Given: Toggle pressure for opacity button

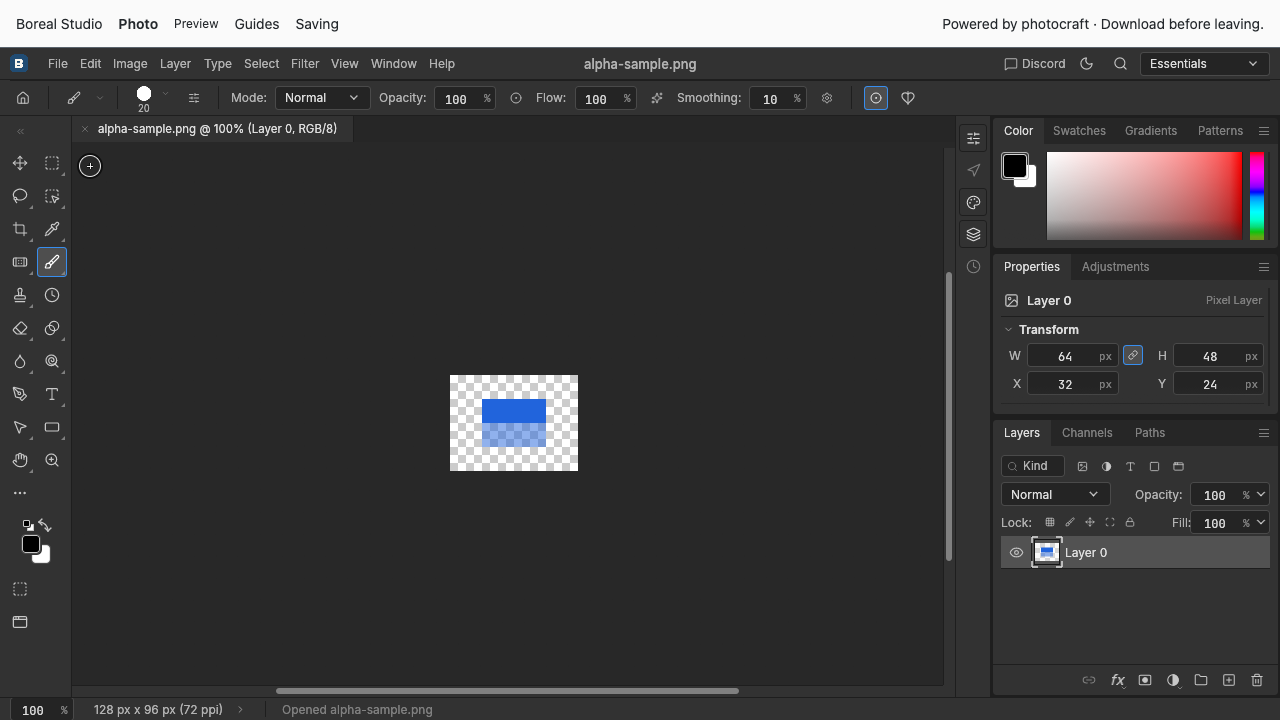Looking at the screenshot, I should tap(516, 98).
